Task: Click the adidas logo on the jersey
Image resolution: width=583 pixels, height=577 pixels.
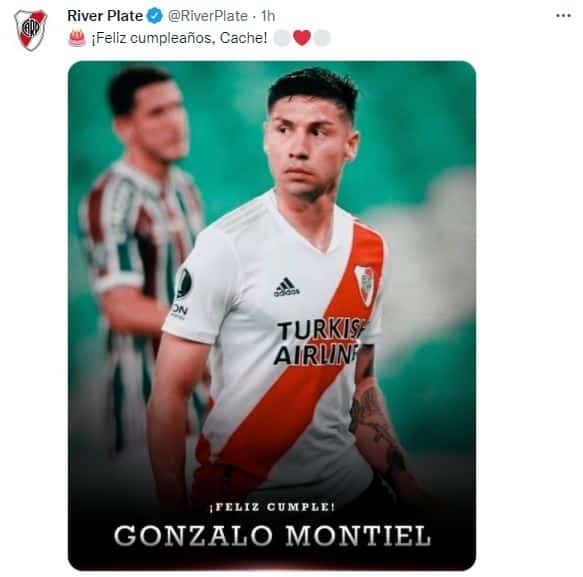Action: (x=287, y=287)
